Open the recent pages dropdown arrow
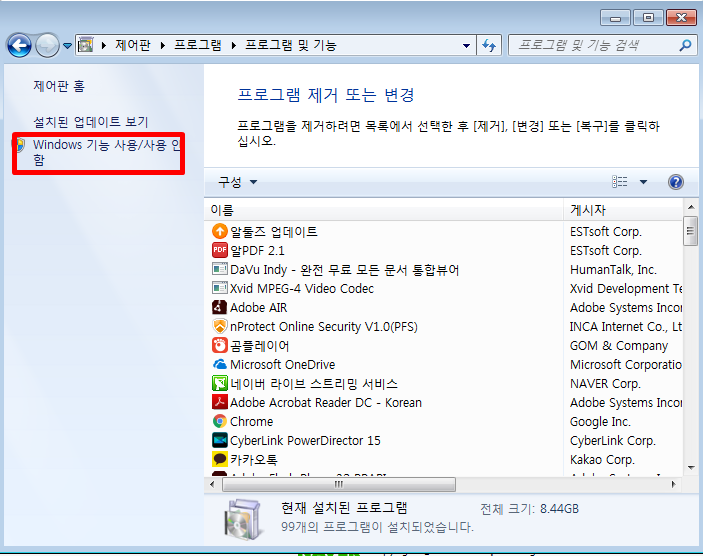This screenshot has height=556, width=703. pyautogui.click(x=67, y=45)
